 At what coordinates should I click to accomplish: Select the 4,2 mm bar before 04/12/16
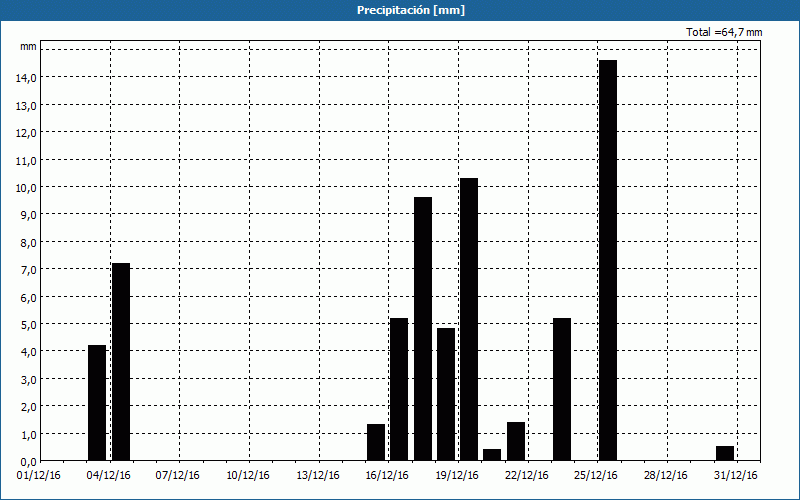coord(97,403)
